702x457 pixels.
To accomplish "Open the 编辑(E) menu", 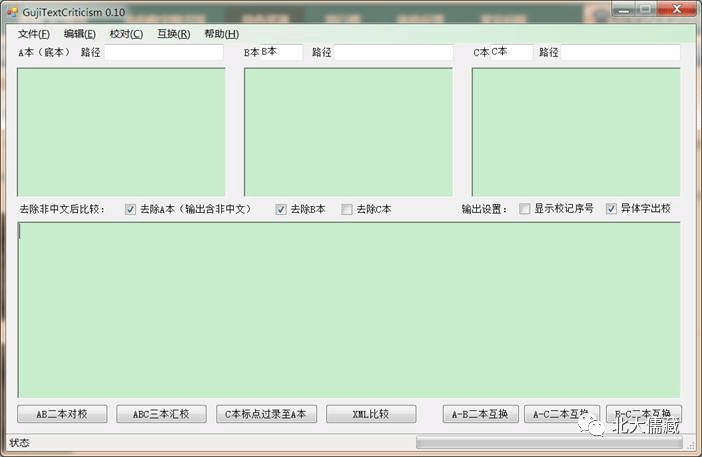I will pyautogui.click(x=80, y=33).
